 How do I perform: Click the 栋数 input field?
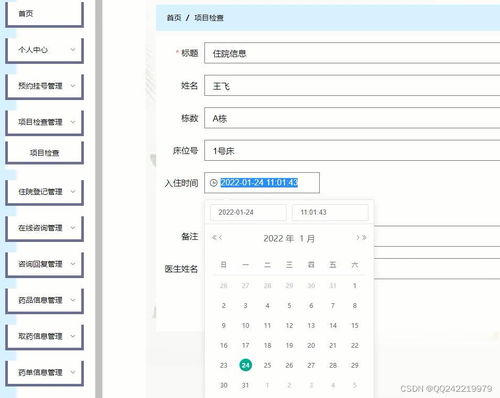352,118
